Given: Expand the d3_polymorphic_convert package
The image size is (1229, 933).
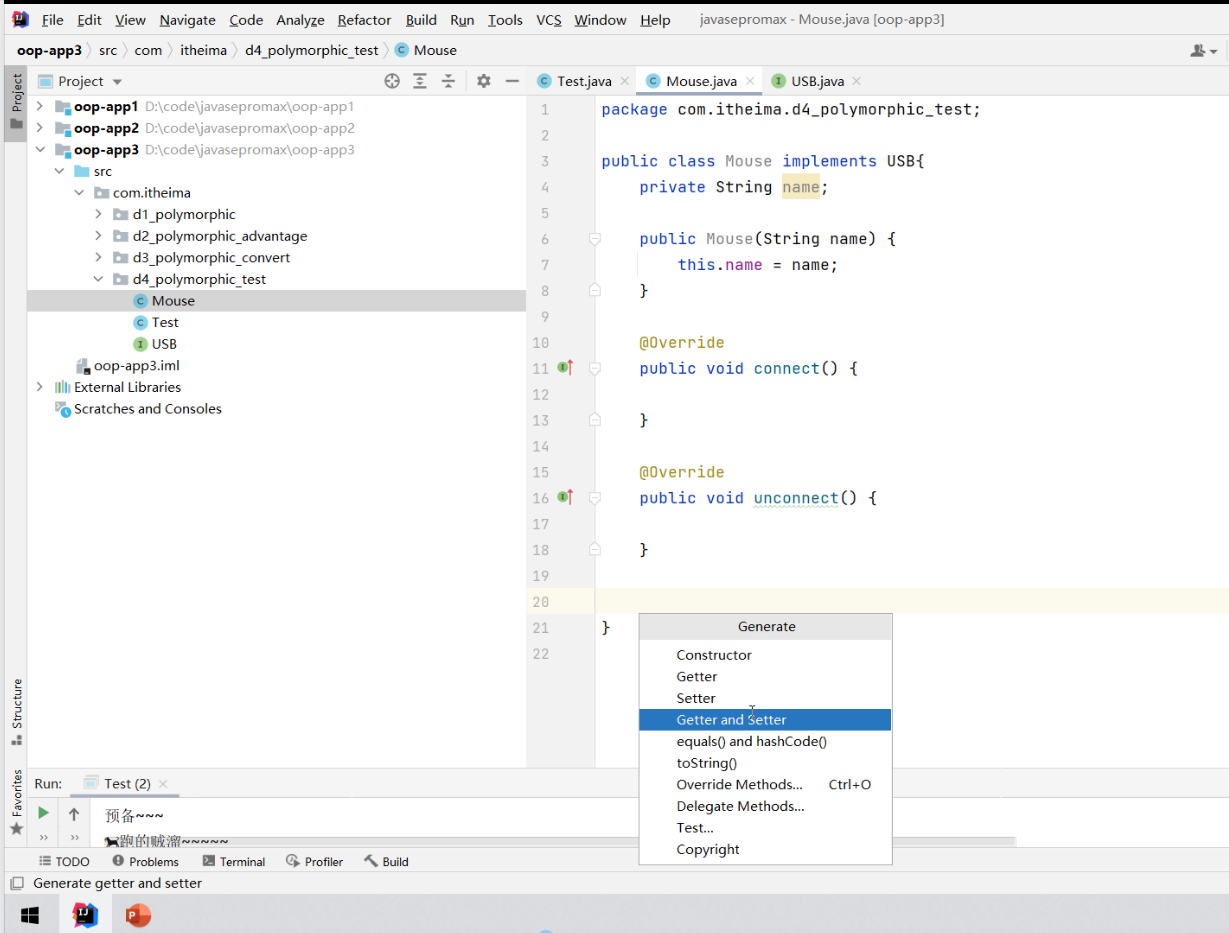Looking at the screenshot, I should pos(98,258).
